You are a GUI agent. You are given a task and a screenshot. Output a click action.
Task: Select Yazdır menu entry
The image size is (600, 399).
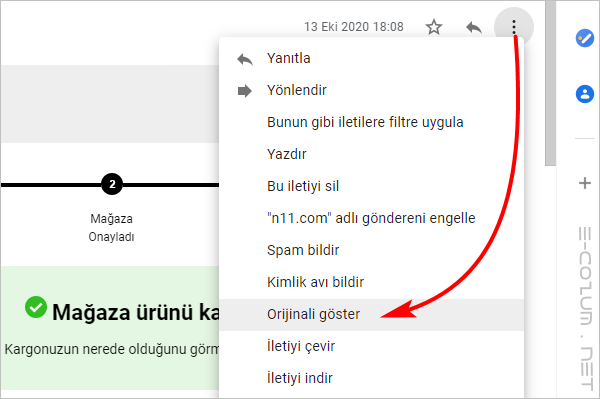[371, 155]
